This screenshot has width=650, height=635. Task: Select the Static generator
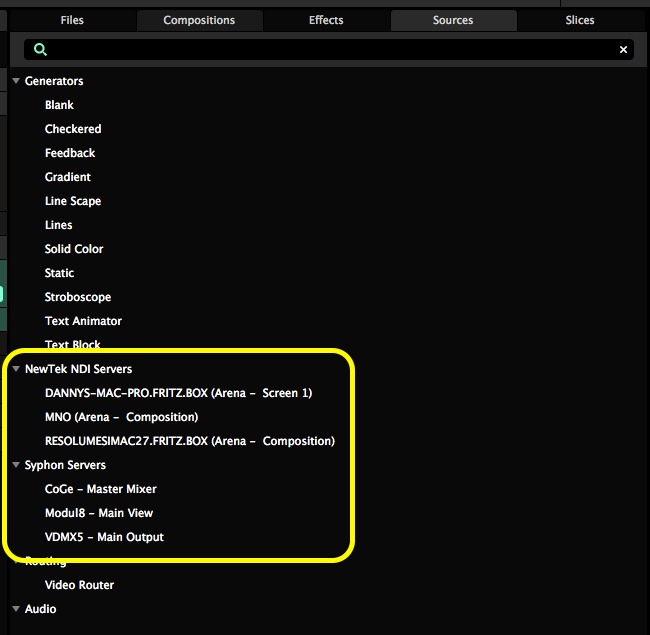[60, 273]
